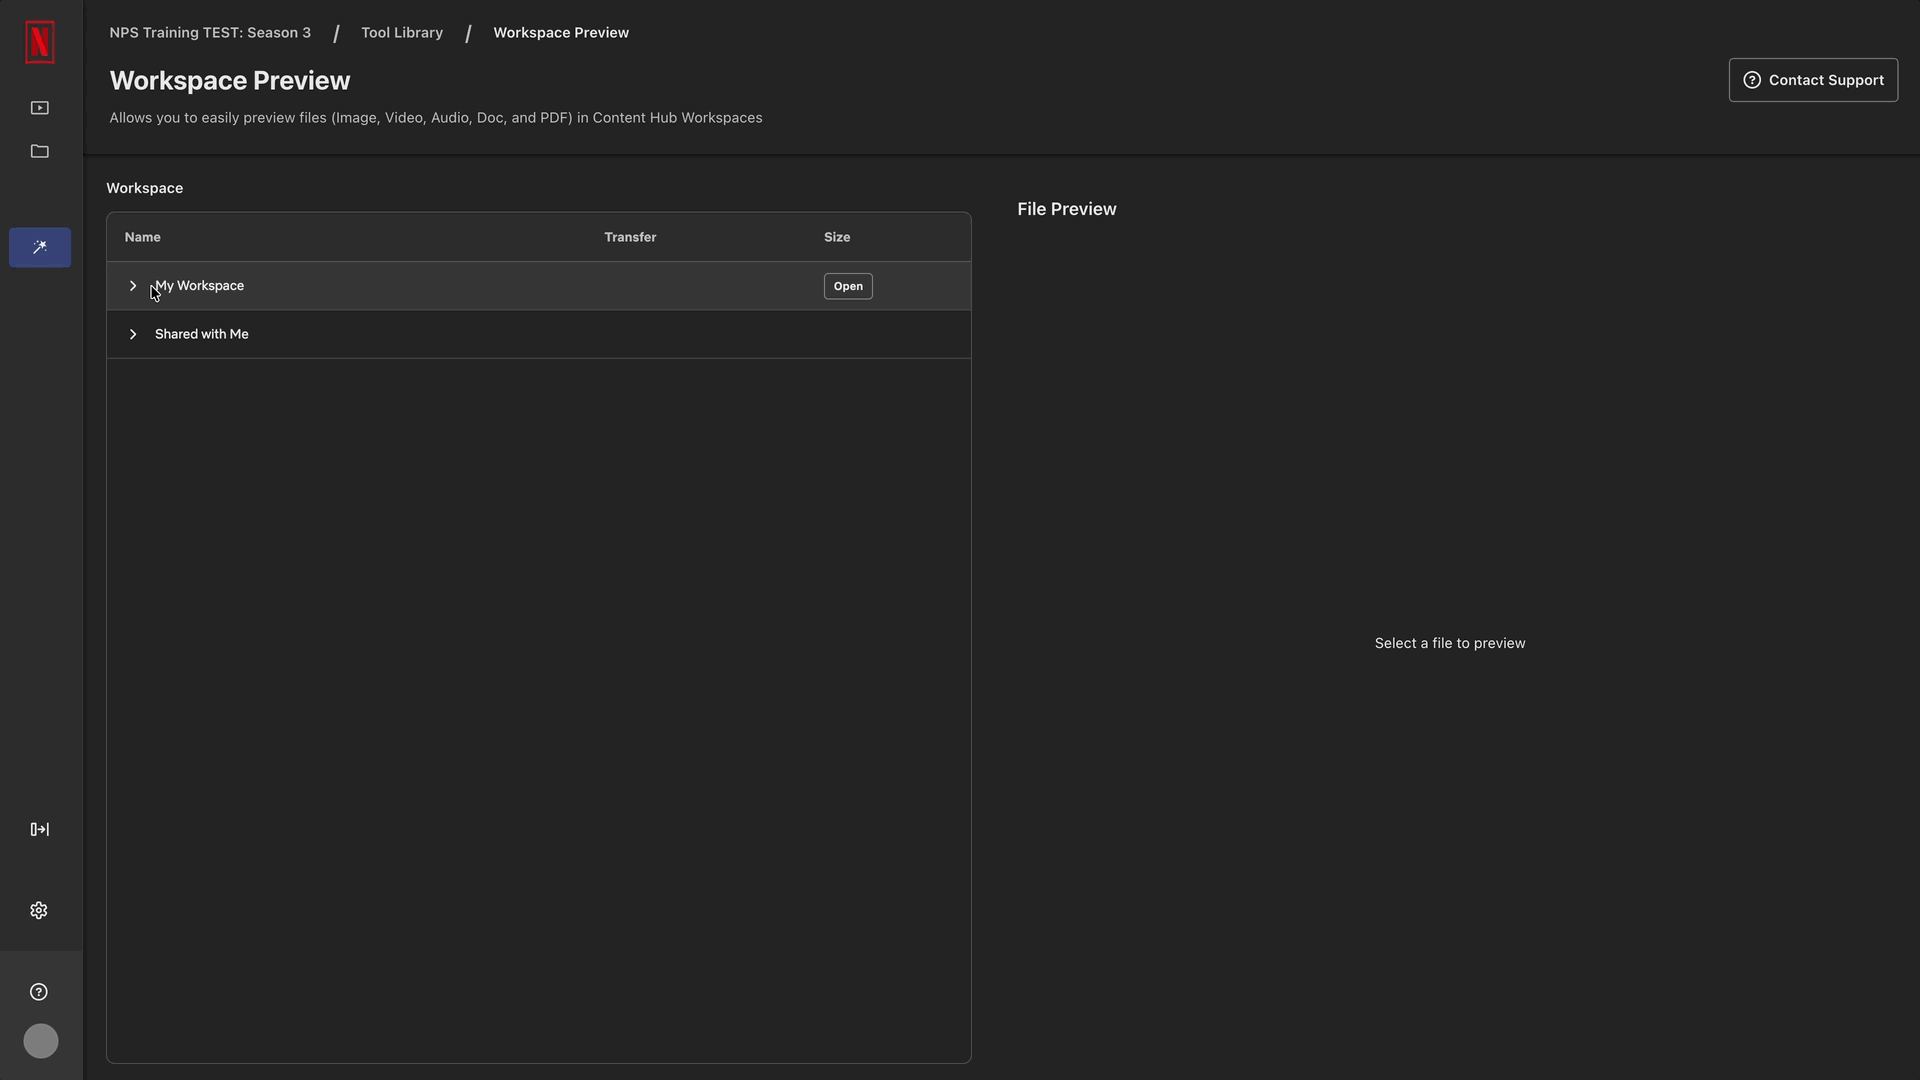
Task: Open the video player icon in the sidebar
Action: click(40, 108)
